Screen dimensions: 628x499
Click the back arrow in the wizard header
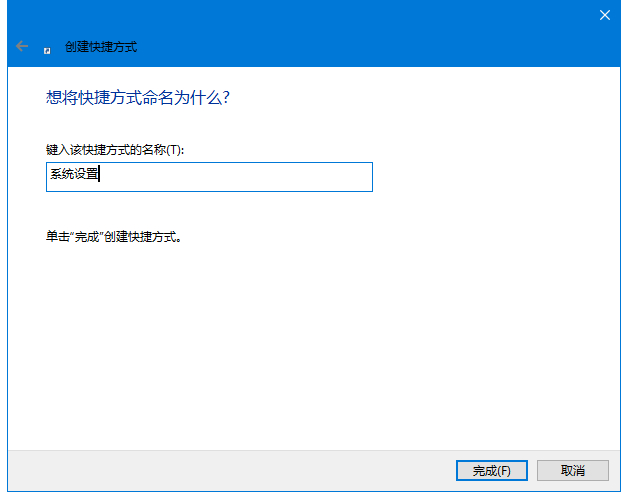pos(22,47)
